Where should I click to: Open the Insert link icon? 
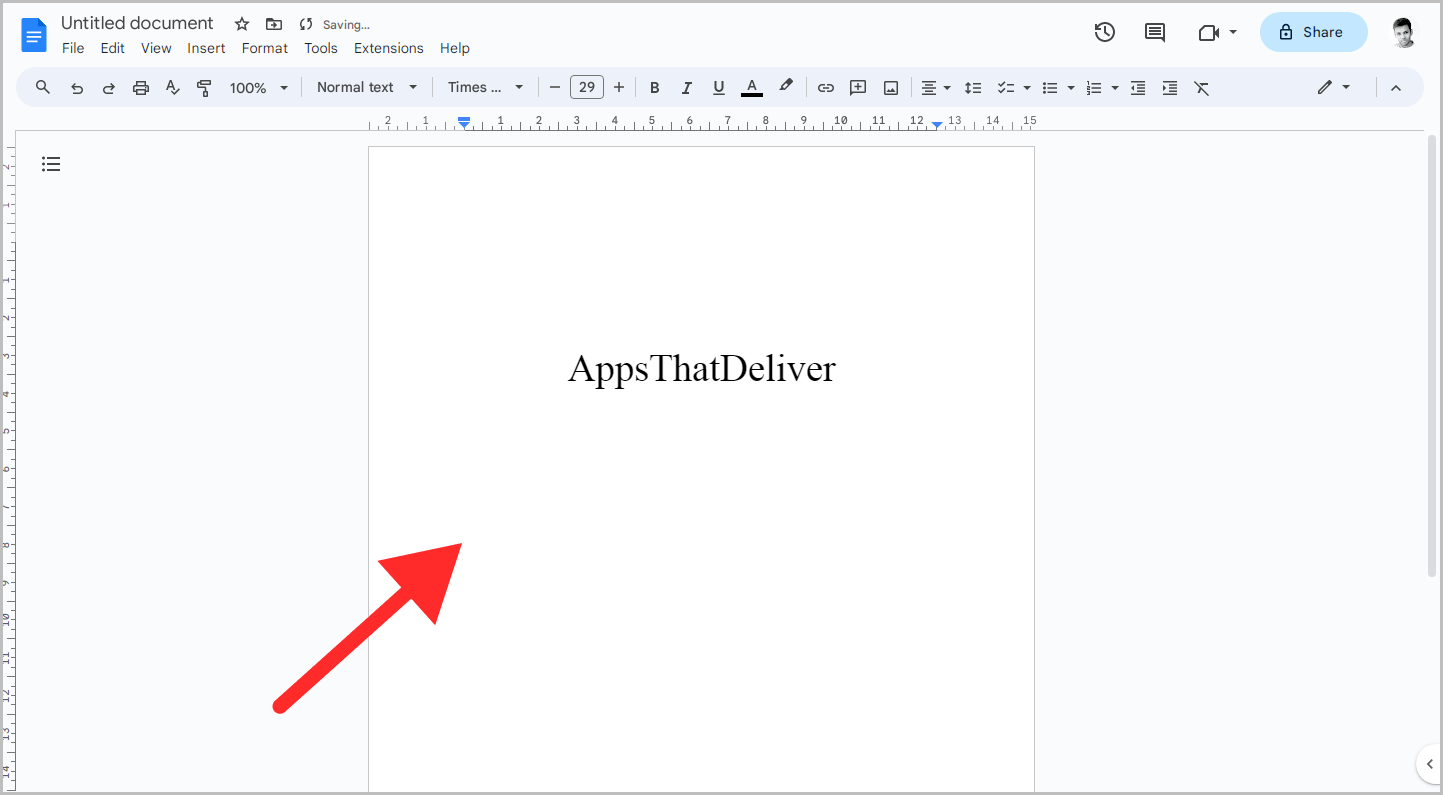[x=826, y=87]
